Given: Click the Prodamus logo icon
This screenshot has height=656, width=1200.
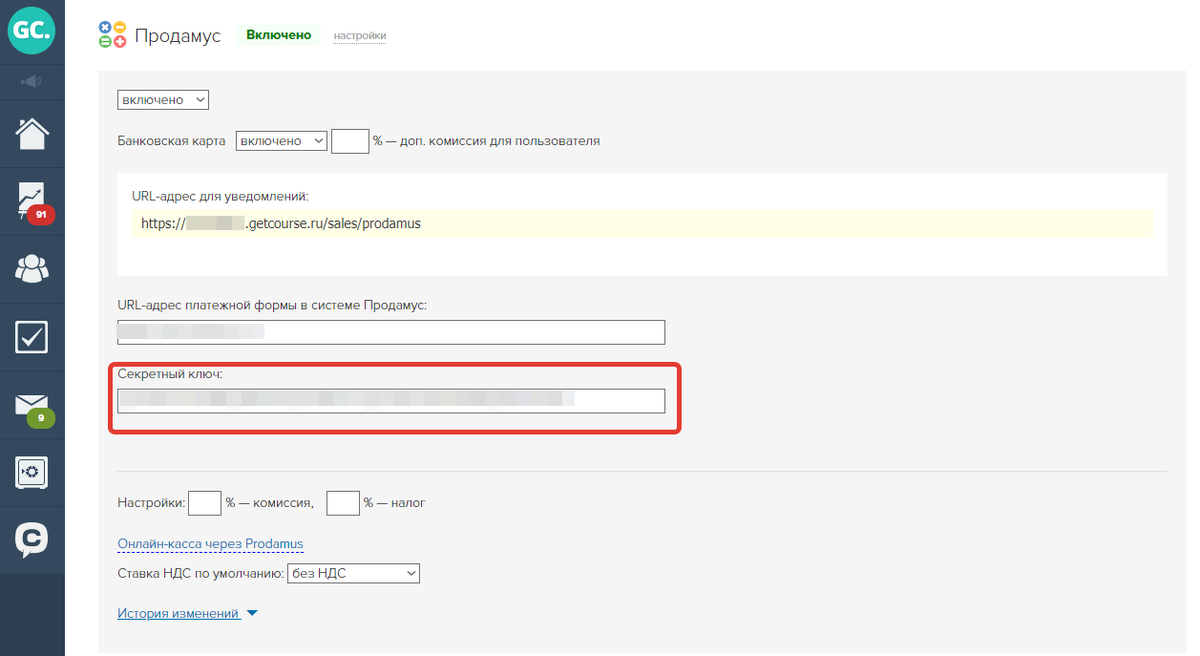Looking at the screenshot, I should tap(113, 35).
